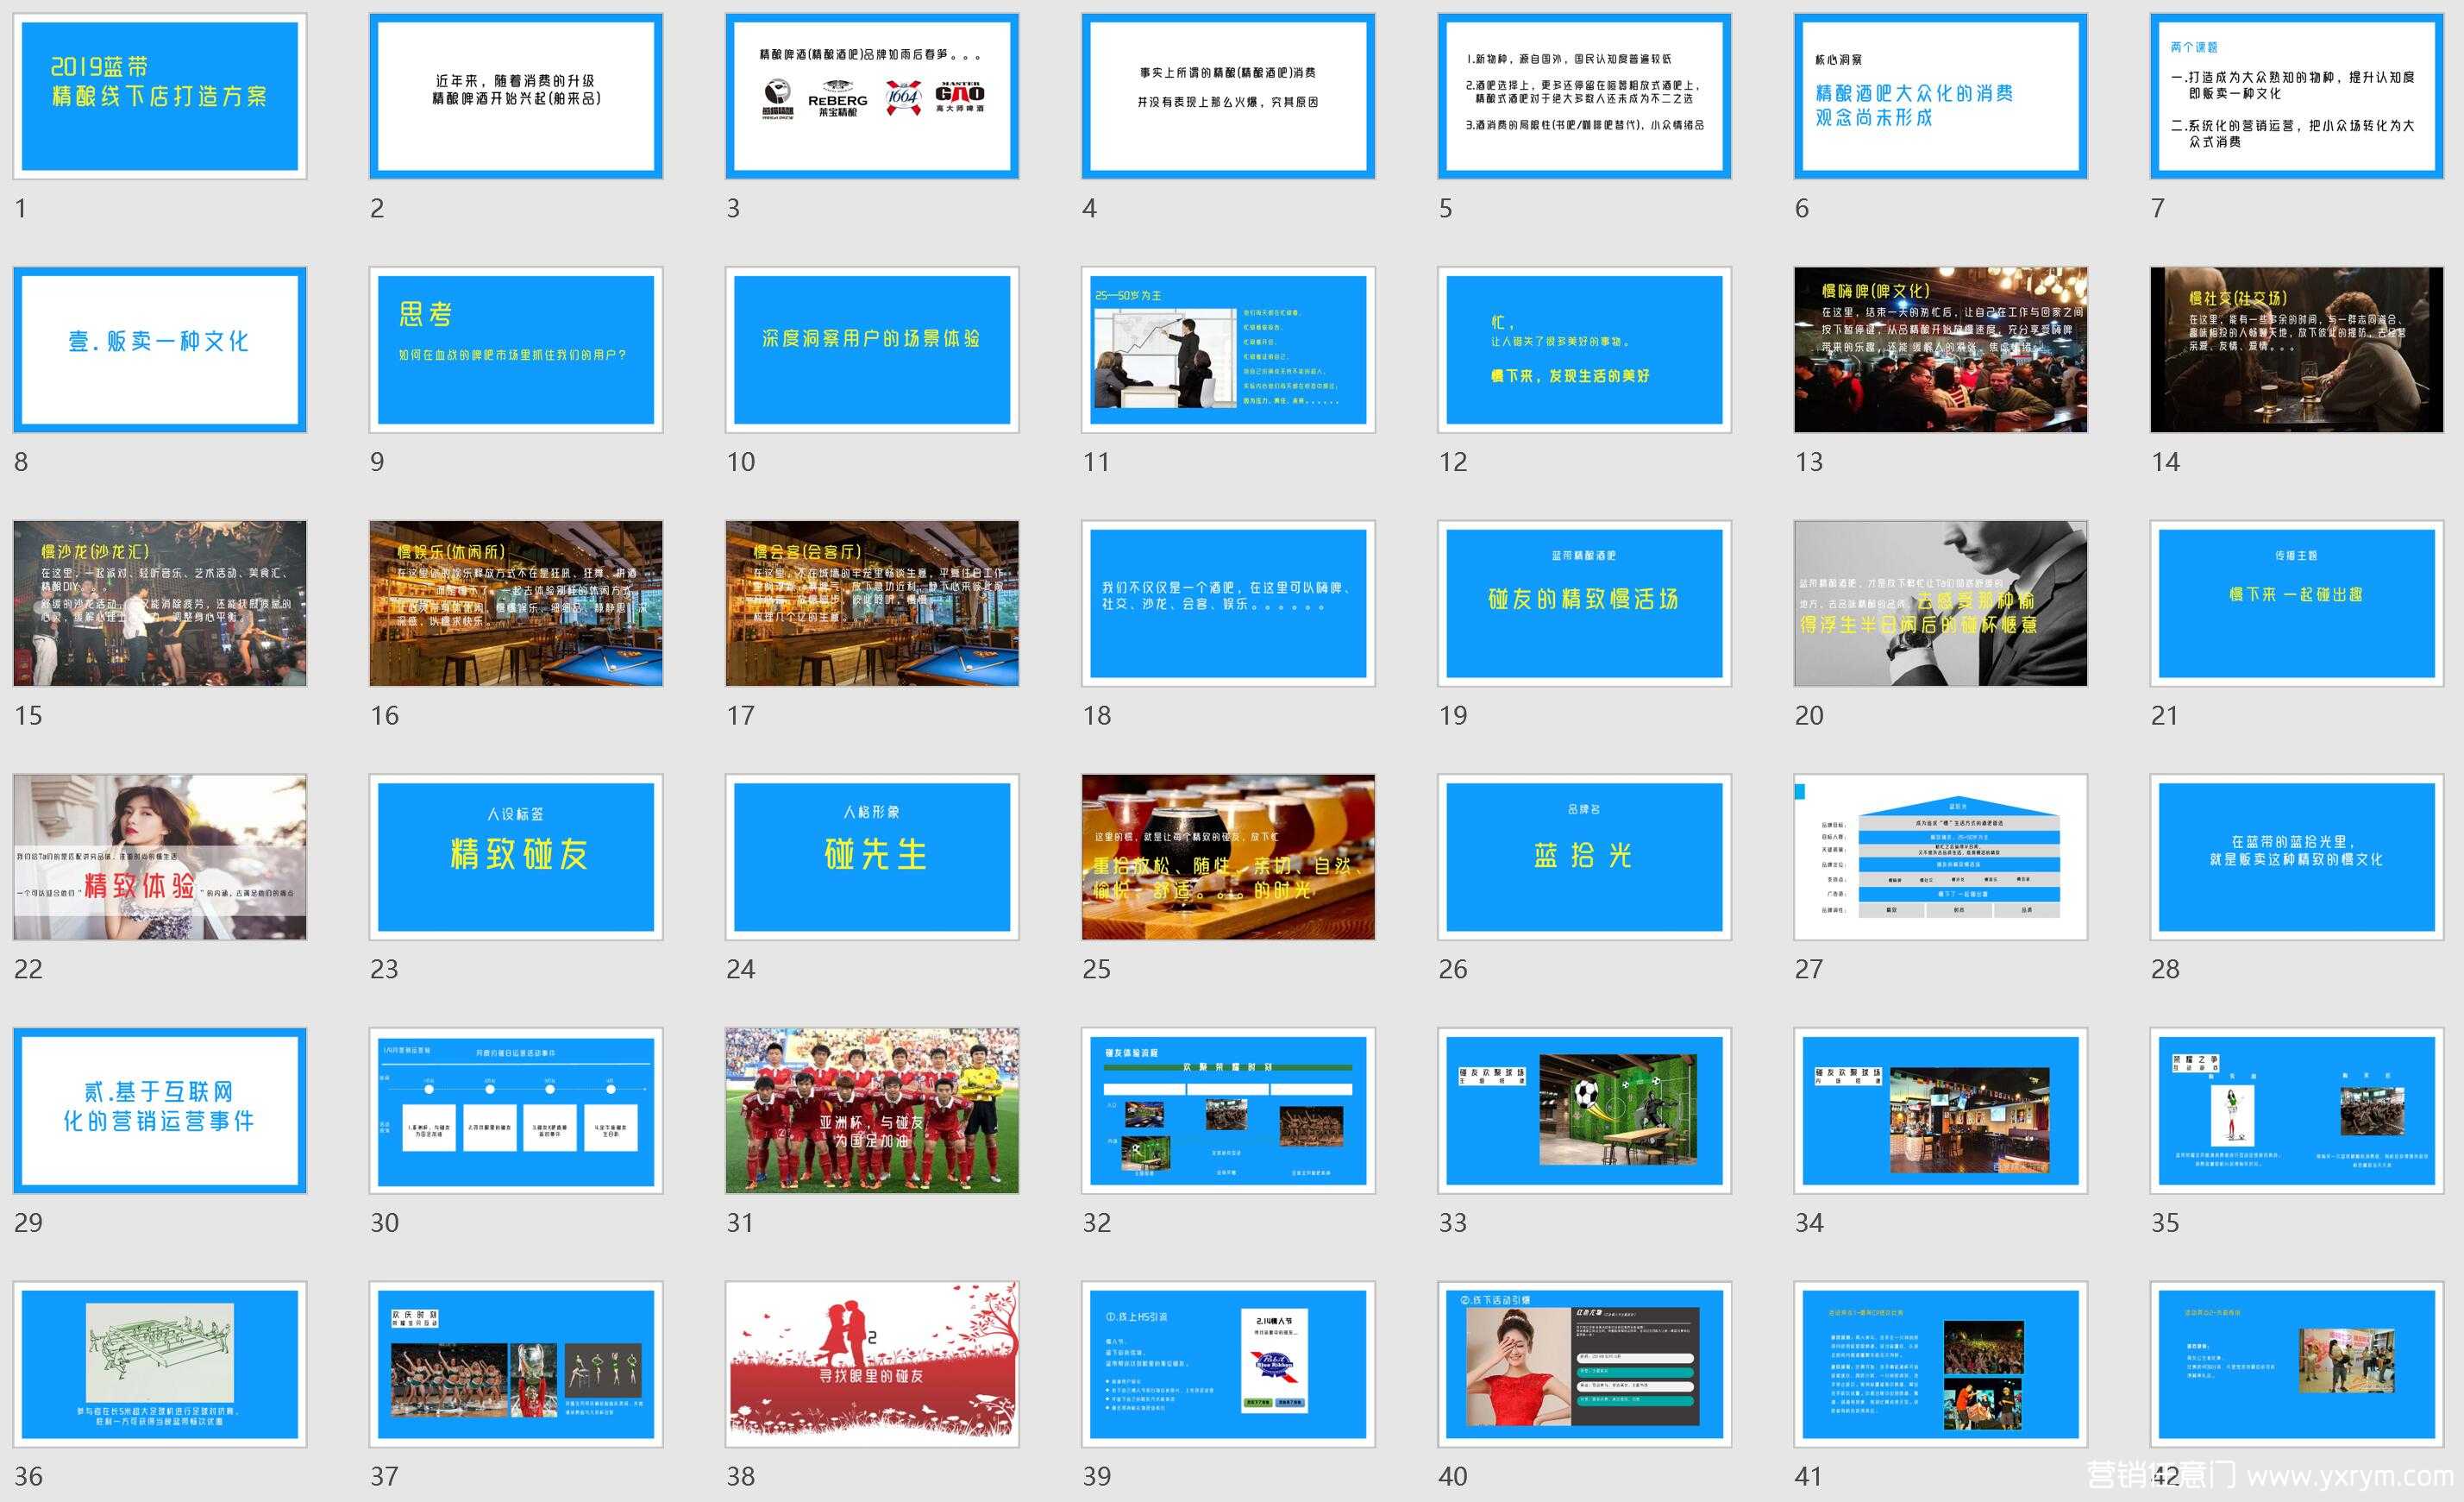Click slide 23 '精致碰友'
2464x1502 pixels.
pos(516,857)
